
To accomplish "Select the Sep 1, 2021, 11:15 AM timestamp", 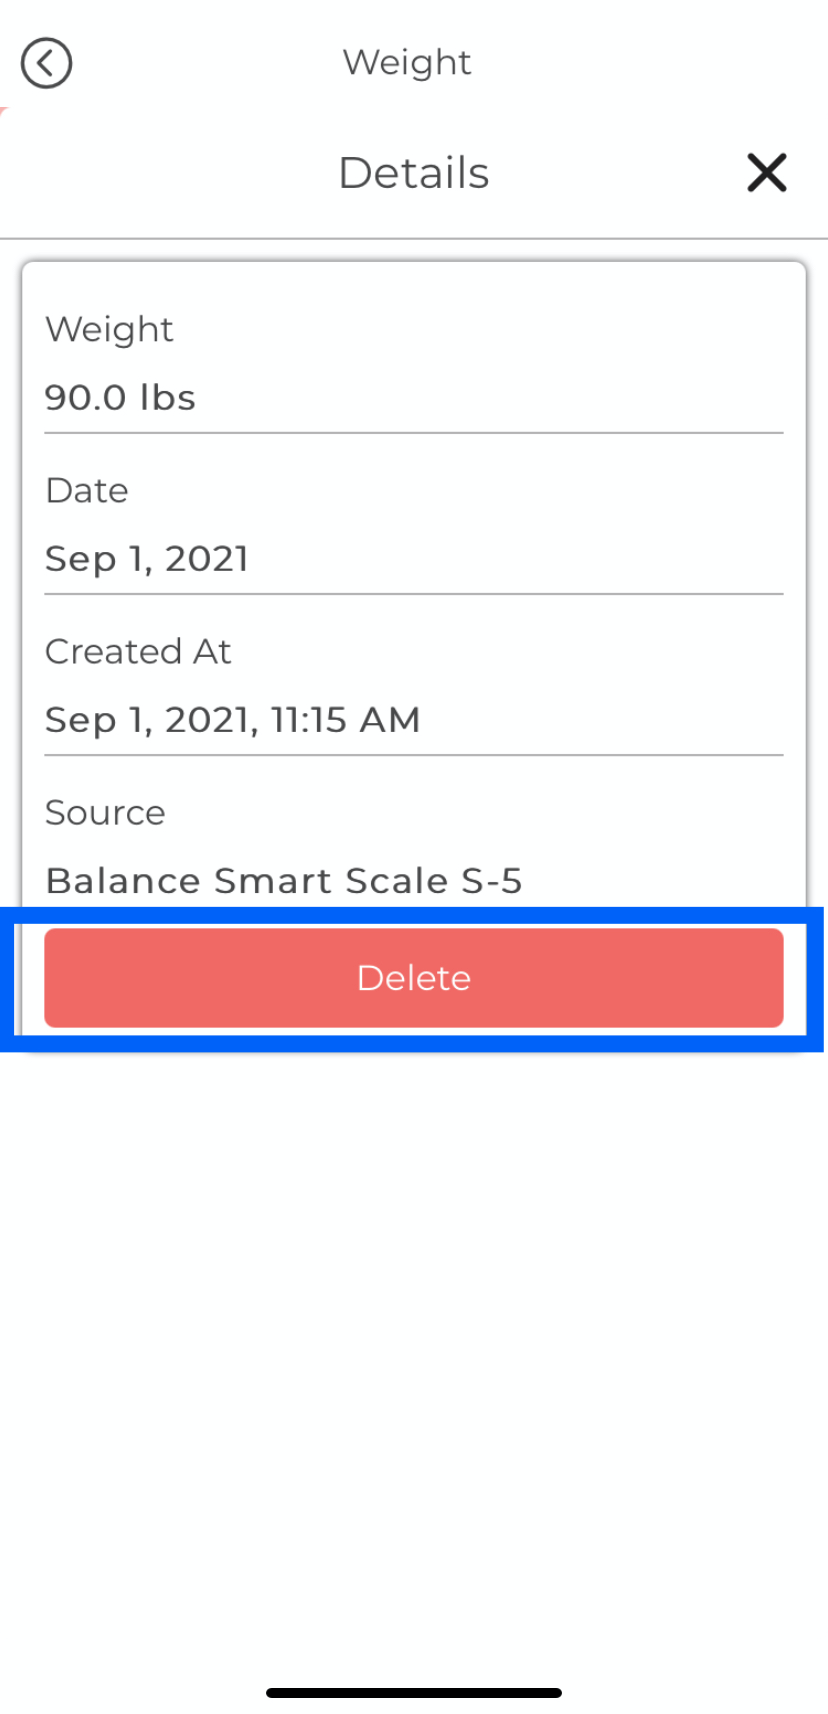I will click(232, 720).
